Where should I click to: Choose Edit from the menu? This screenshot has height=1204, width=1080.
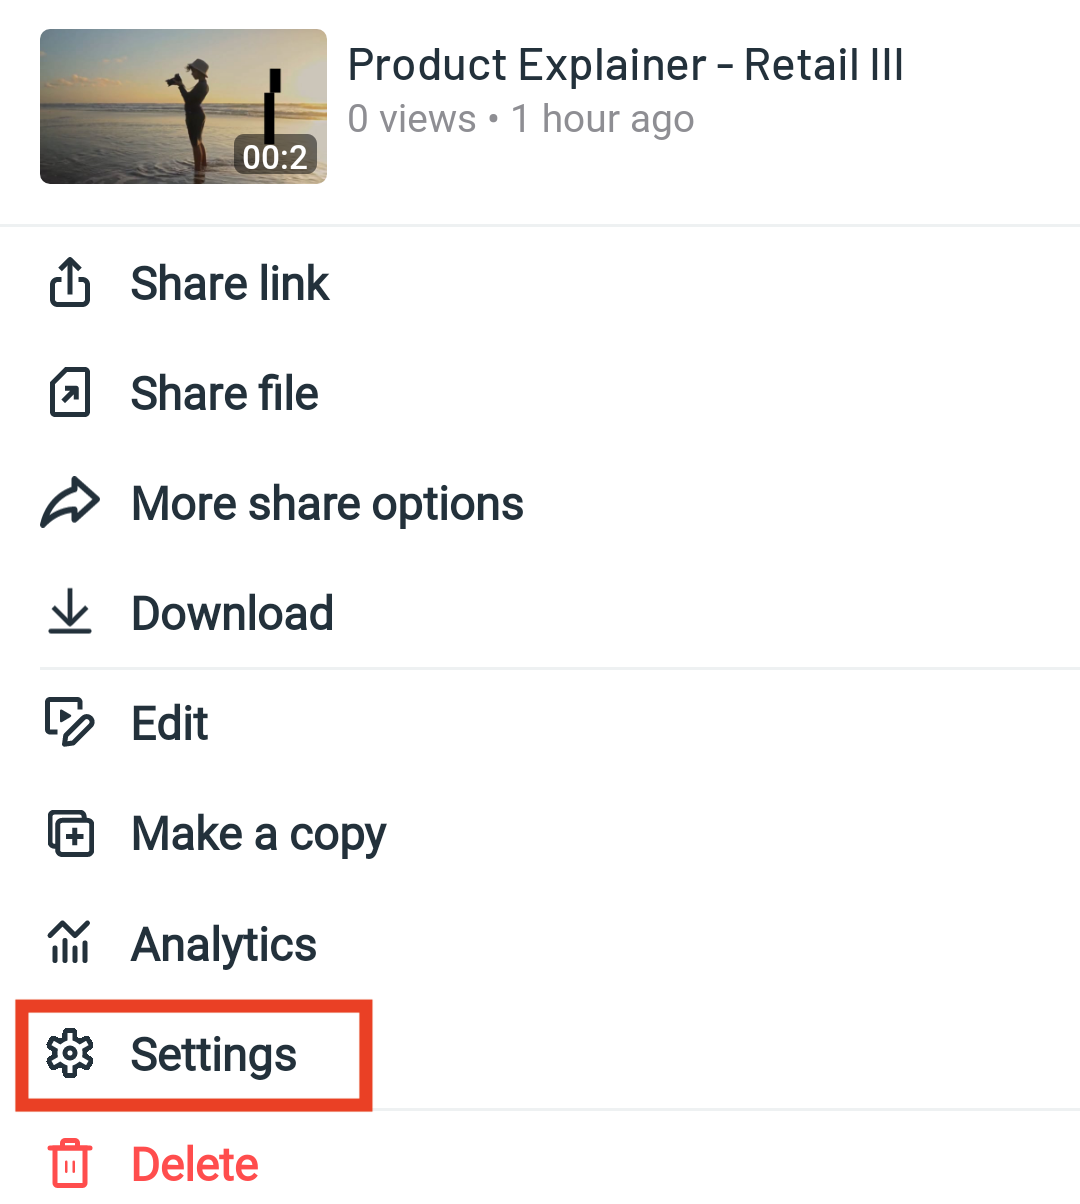tap(170, 723)
